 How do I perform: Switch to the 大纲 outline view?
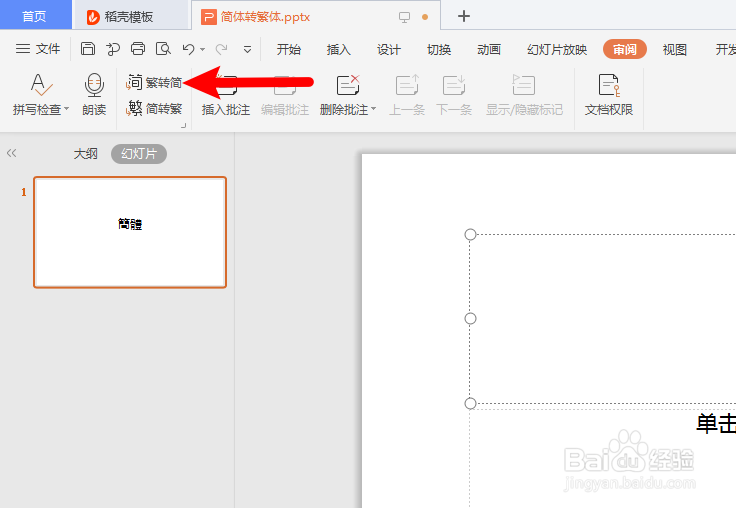point(85,154)
